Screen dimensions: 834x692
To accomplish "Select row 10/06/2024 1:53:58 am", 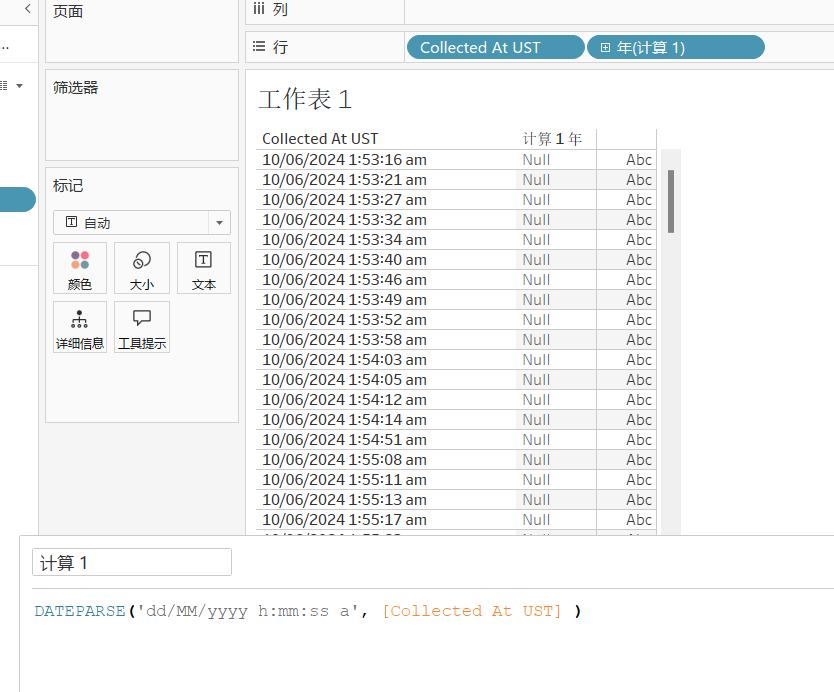I will tap(345, 340).
